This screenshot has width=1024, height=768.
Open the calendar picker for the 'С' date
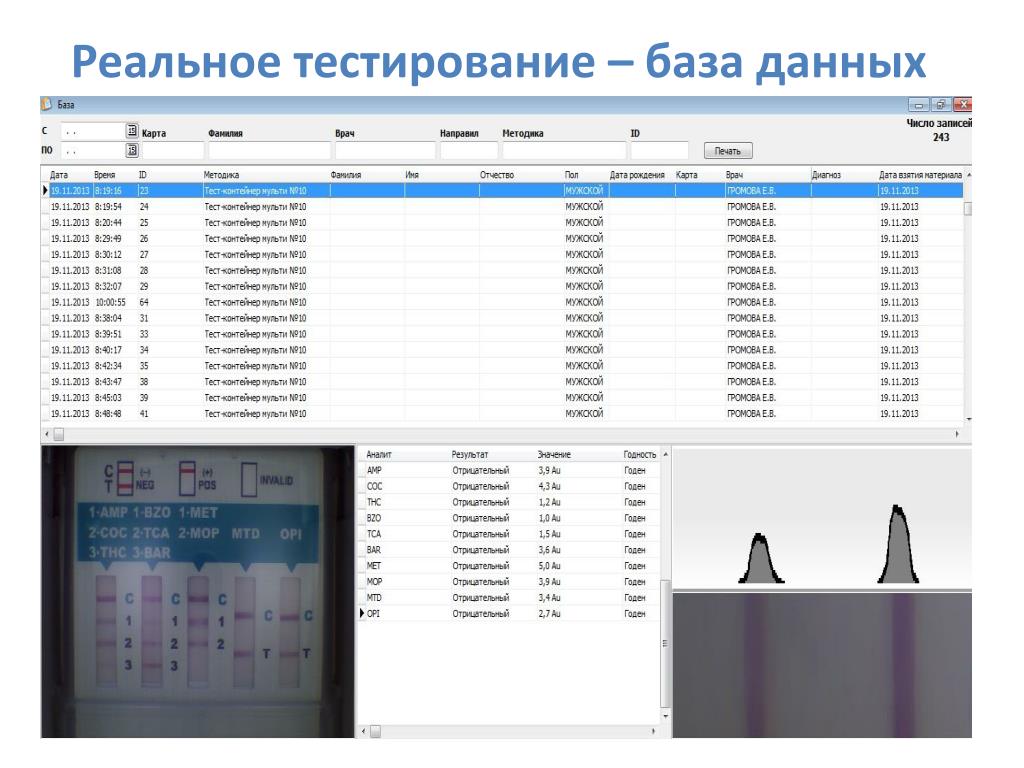(x=132, y=131)
